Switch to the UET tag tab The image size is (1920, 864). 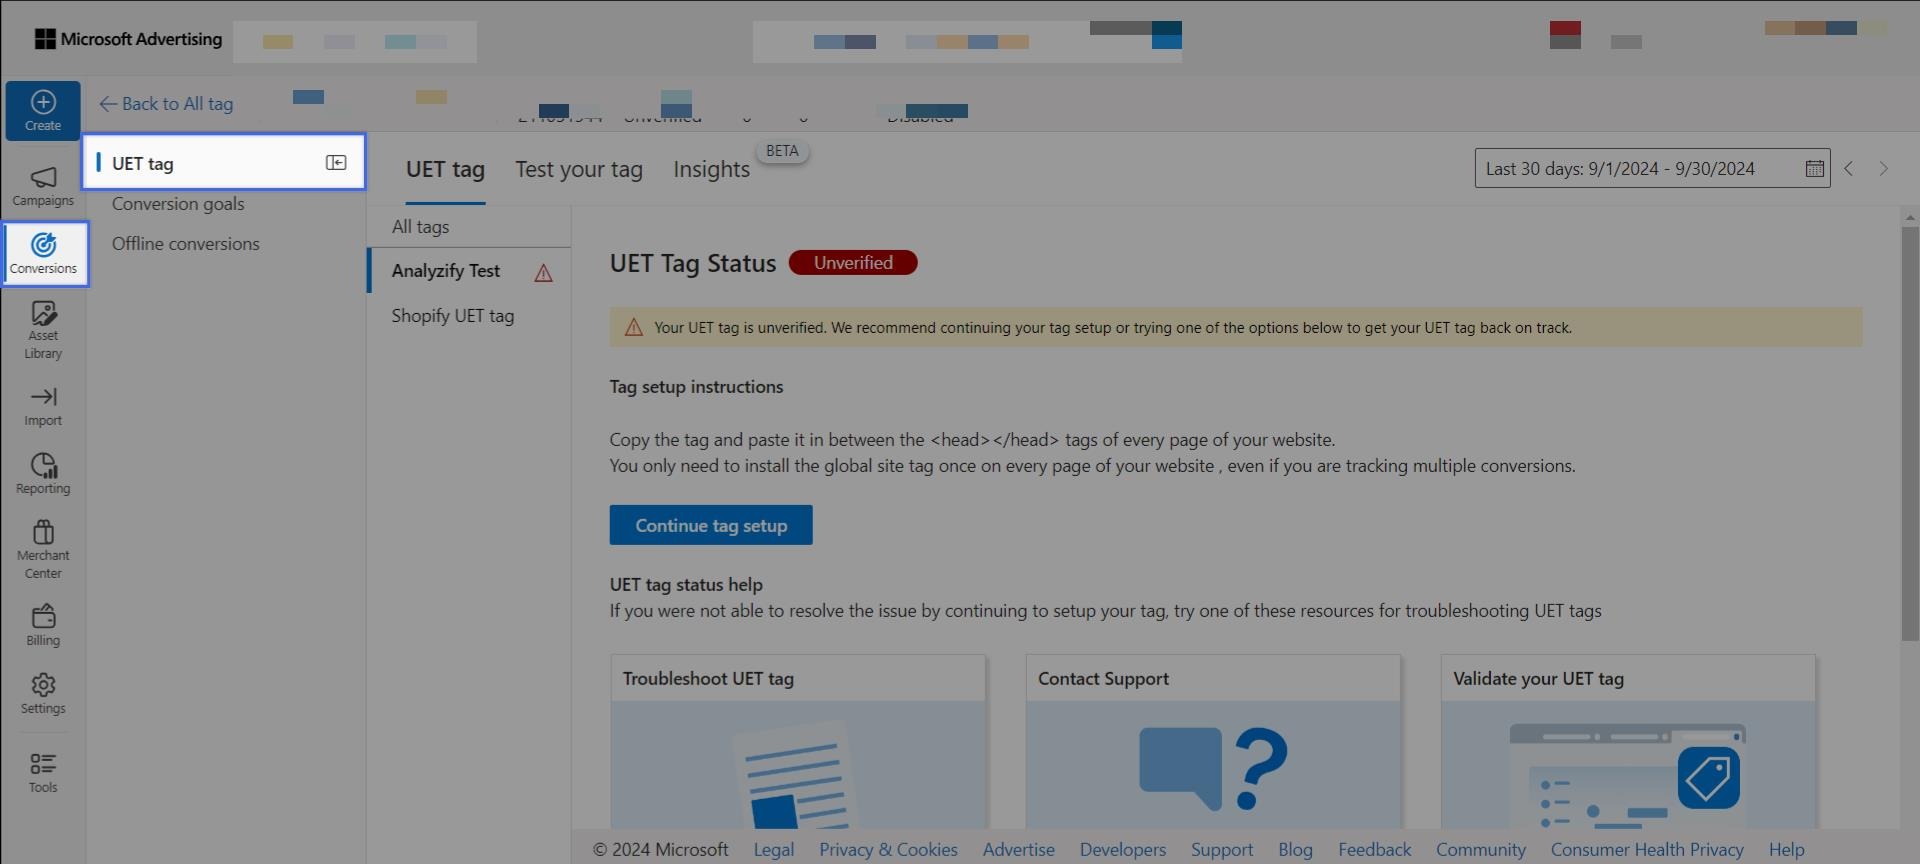445,170
